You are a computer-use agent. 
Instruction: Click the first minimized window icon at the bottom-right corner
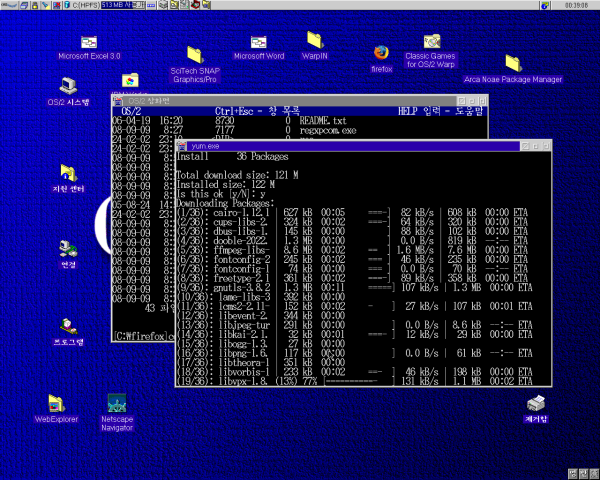(x=573, y=473)
